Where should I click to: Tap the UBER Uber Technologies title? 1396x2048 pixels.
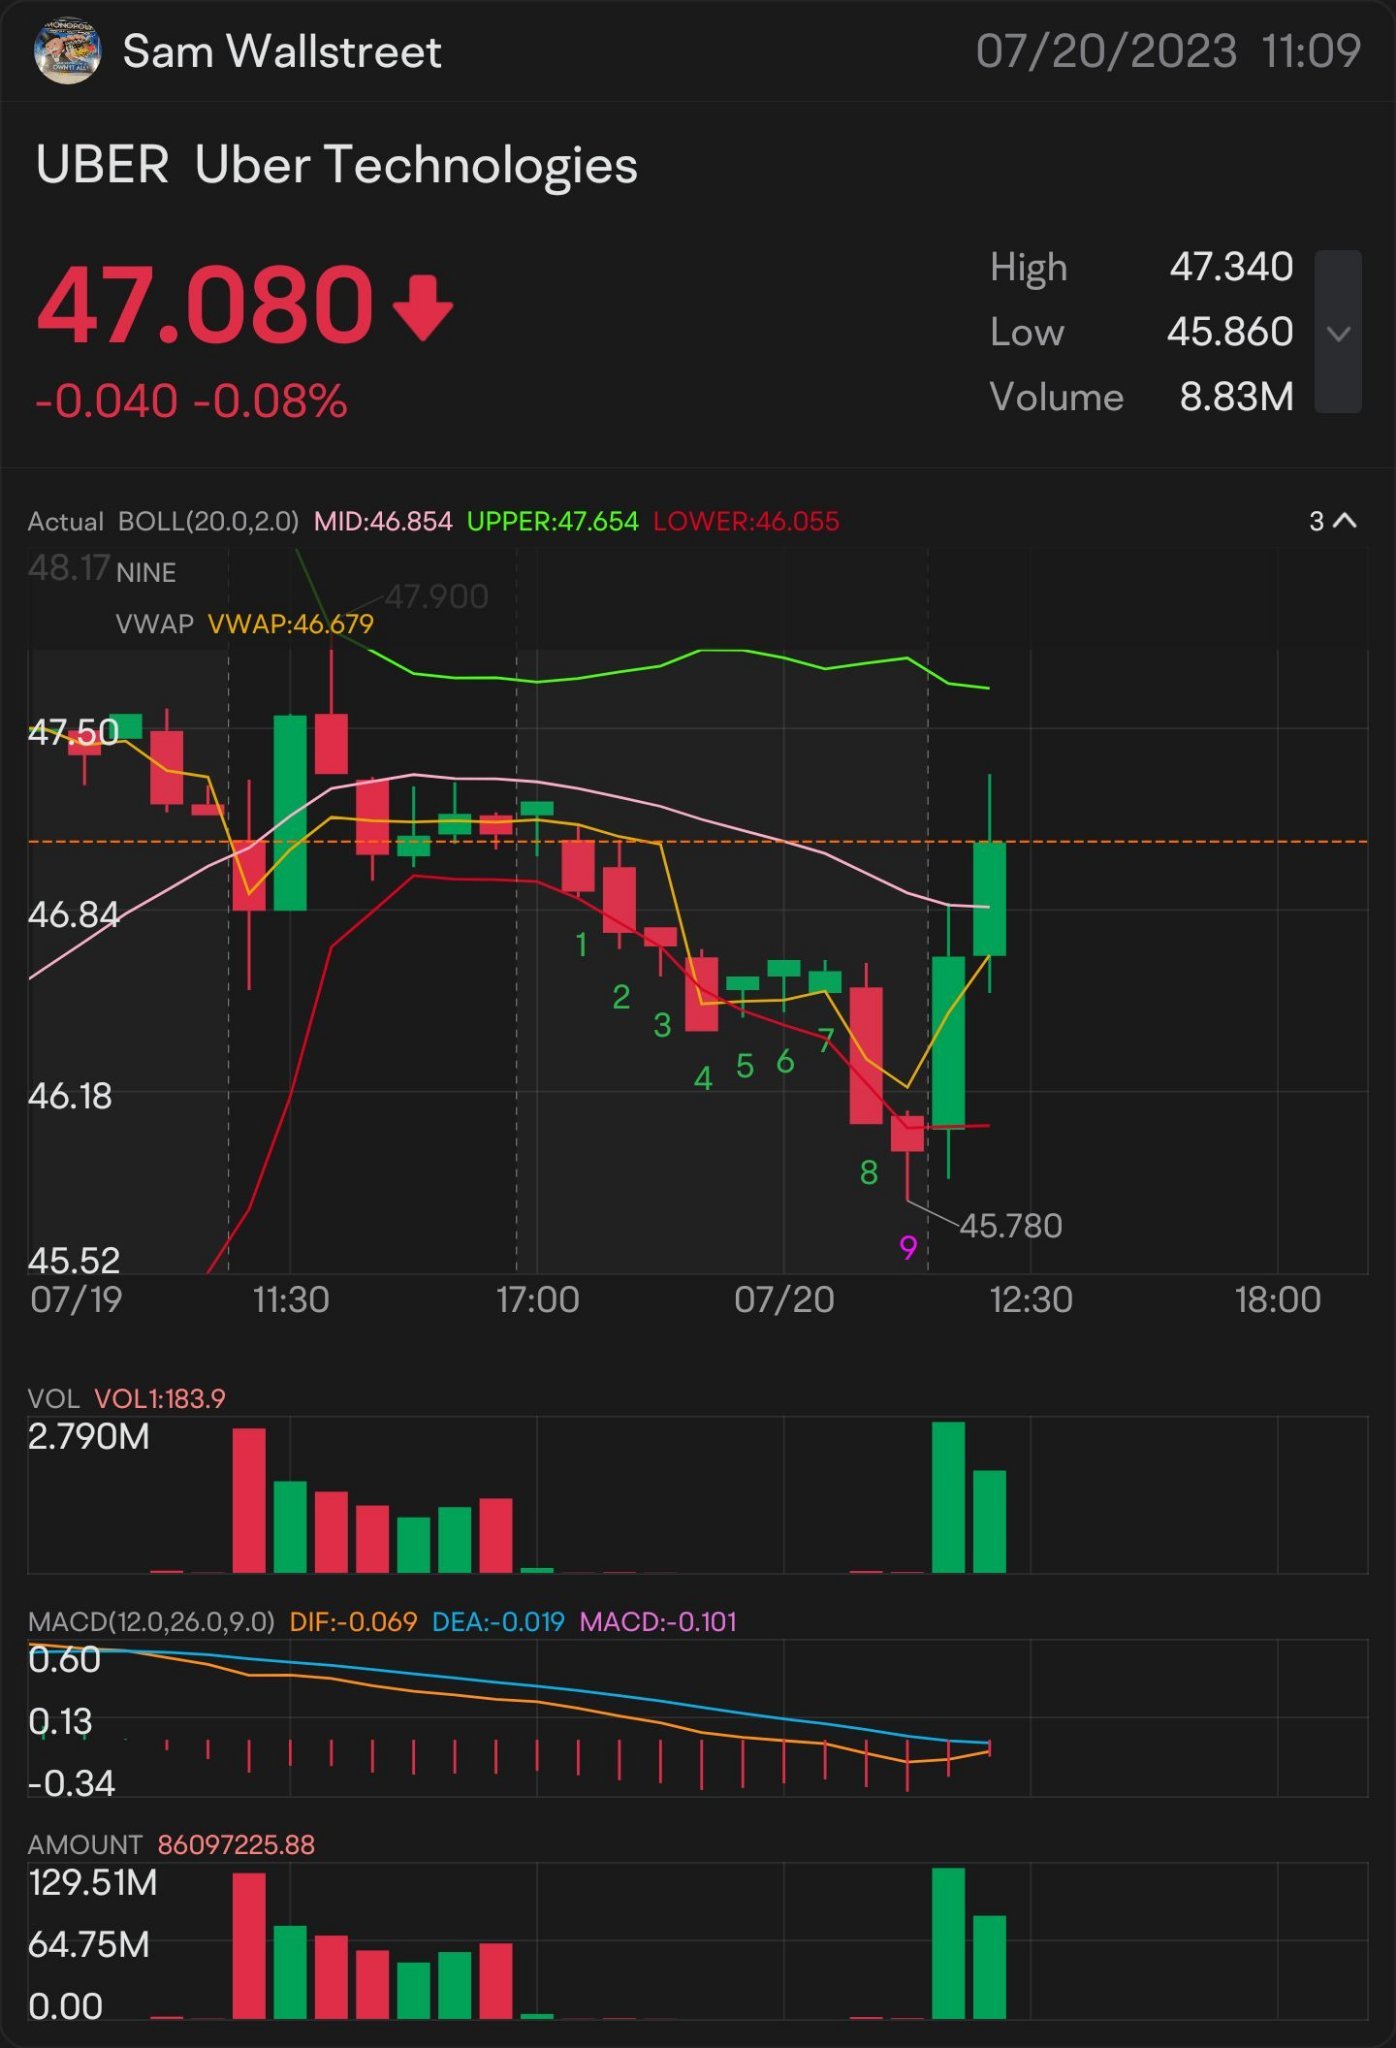tap(336, 165)
